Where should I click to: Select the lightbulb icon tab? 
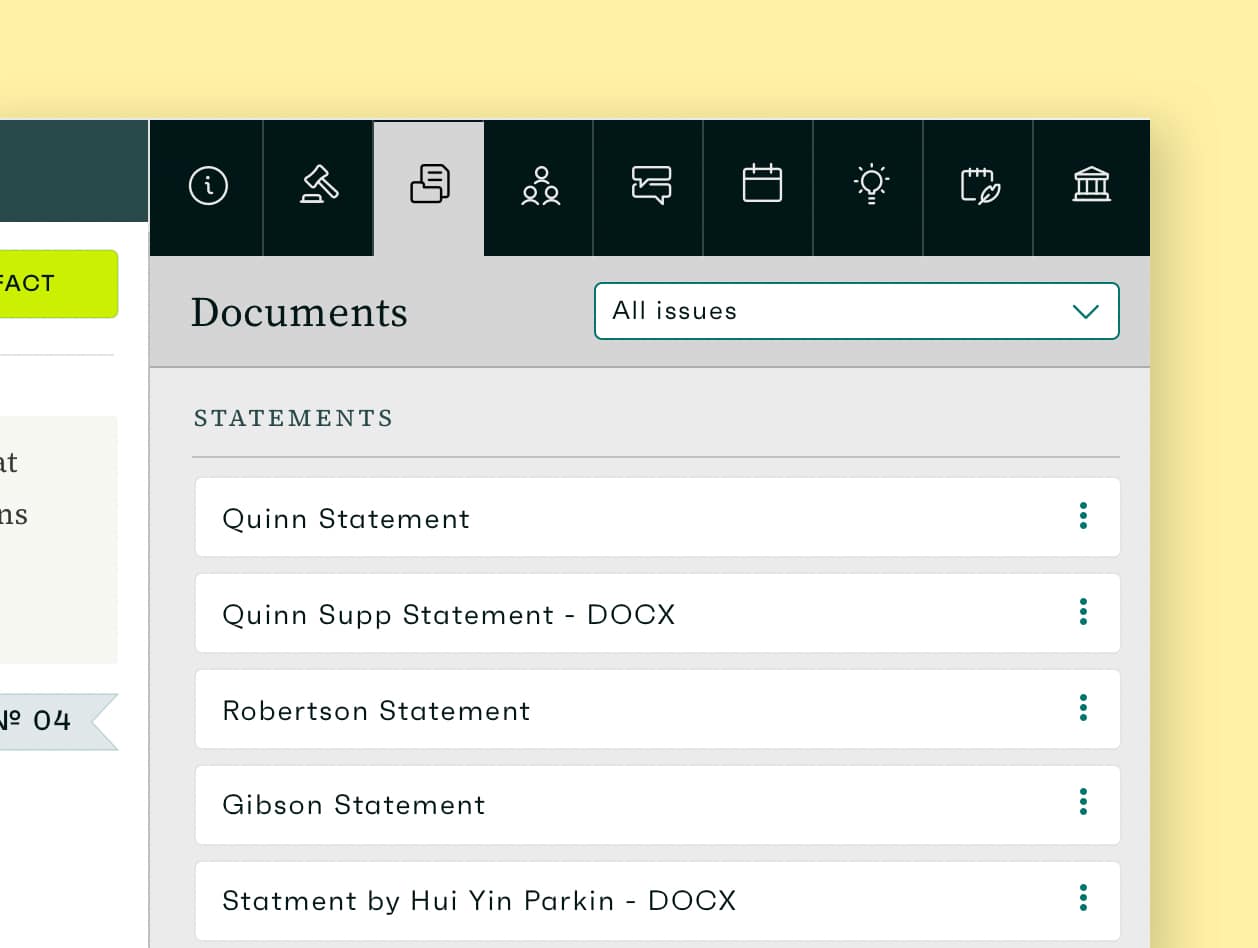871,186
